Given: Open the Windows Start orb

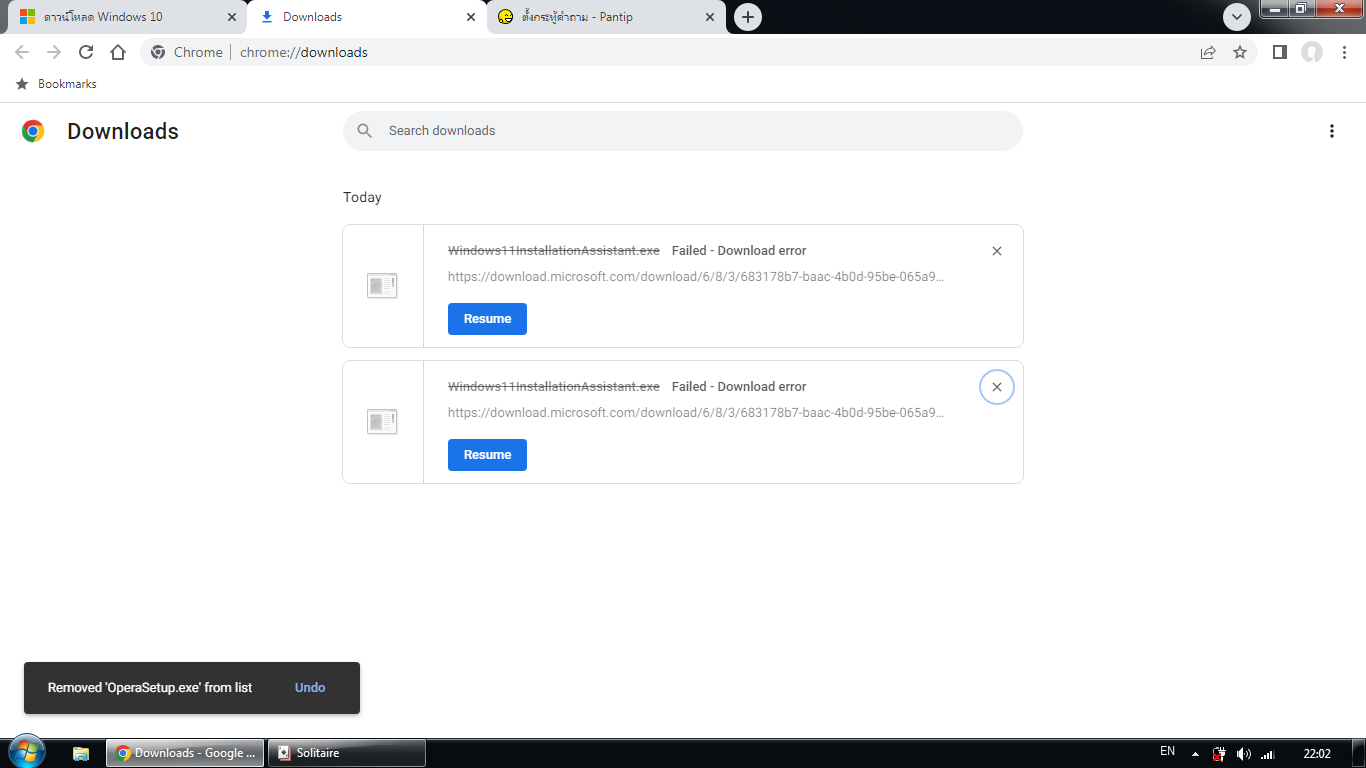Looking at the screenshot, I should (x=25, y=753).
